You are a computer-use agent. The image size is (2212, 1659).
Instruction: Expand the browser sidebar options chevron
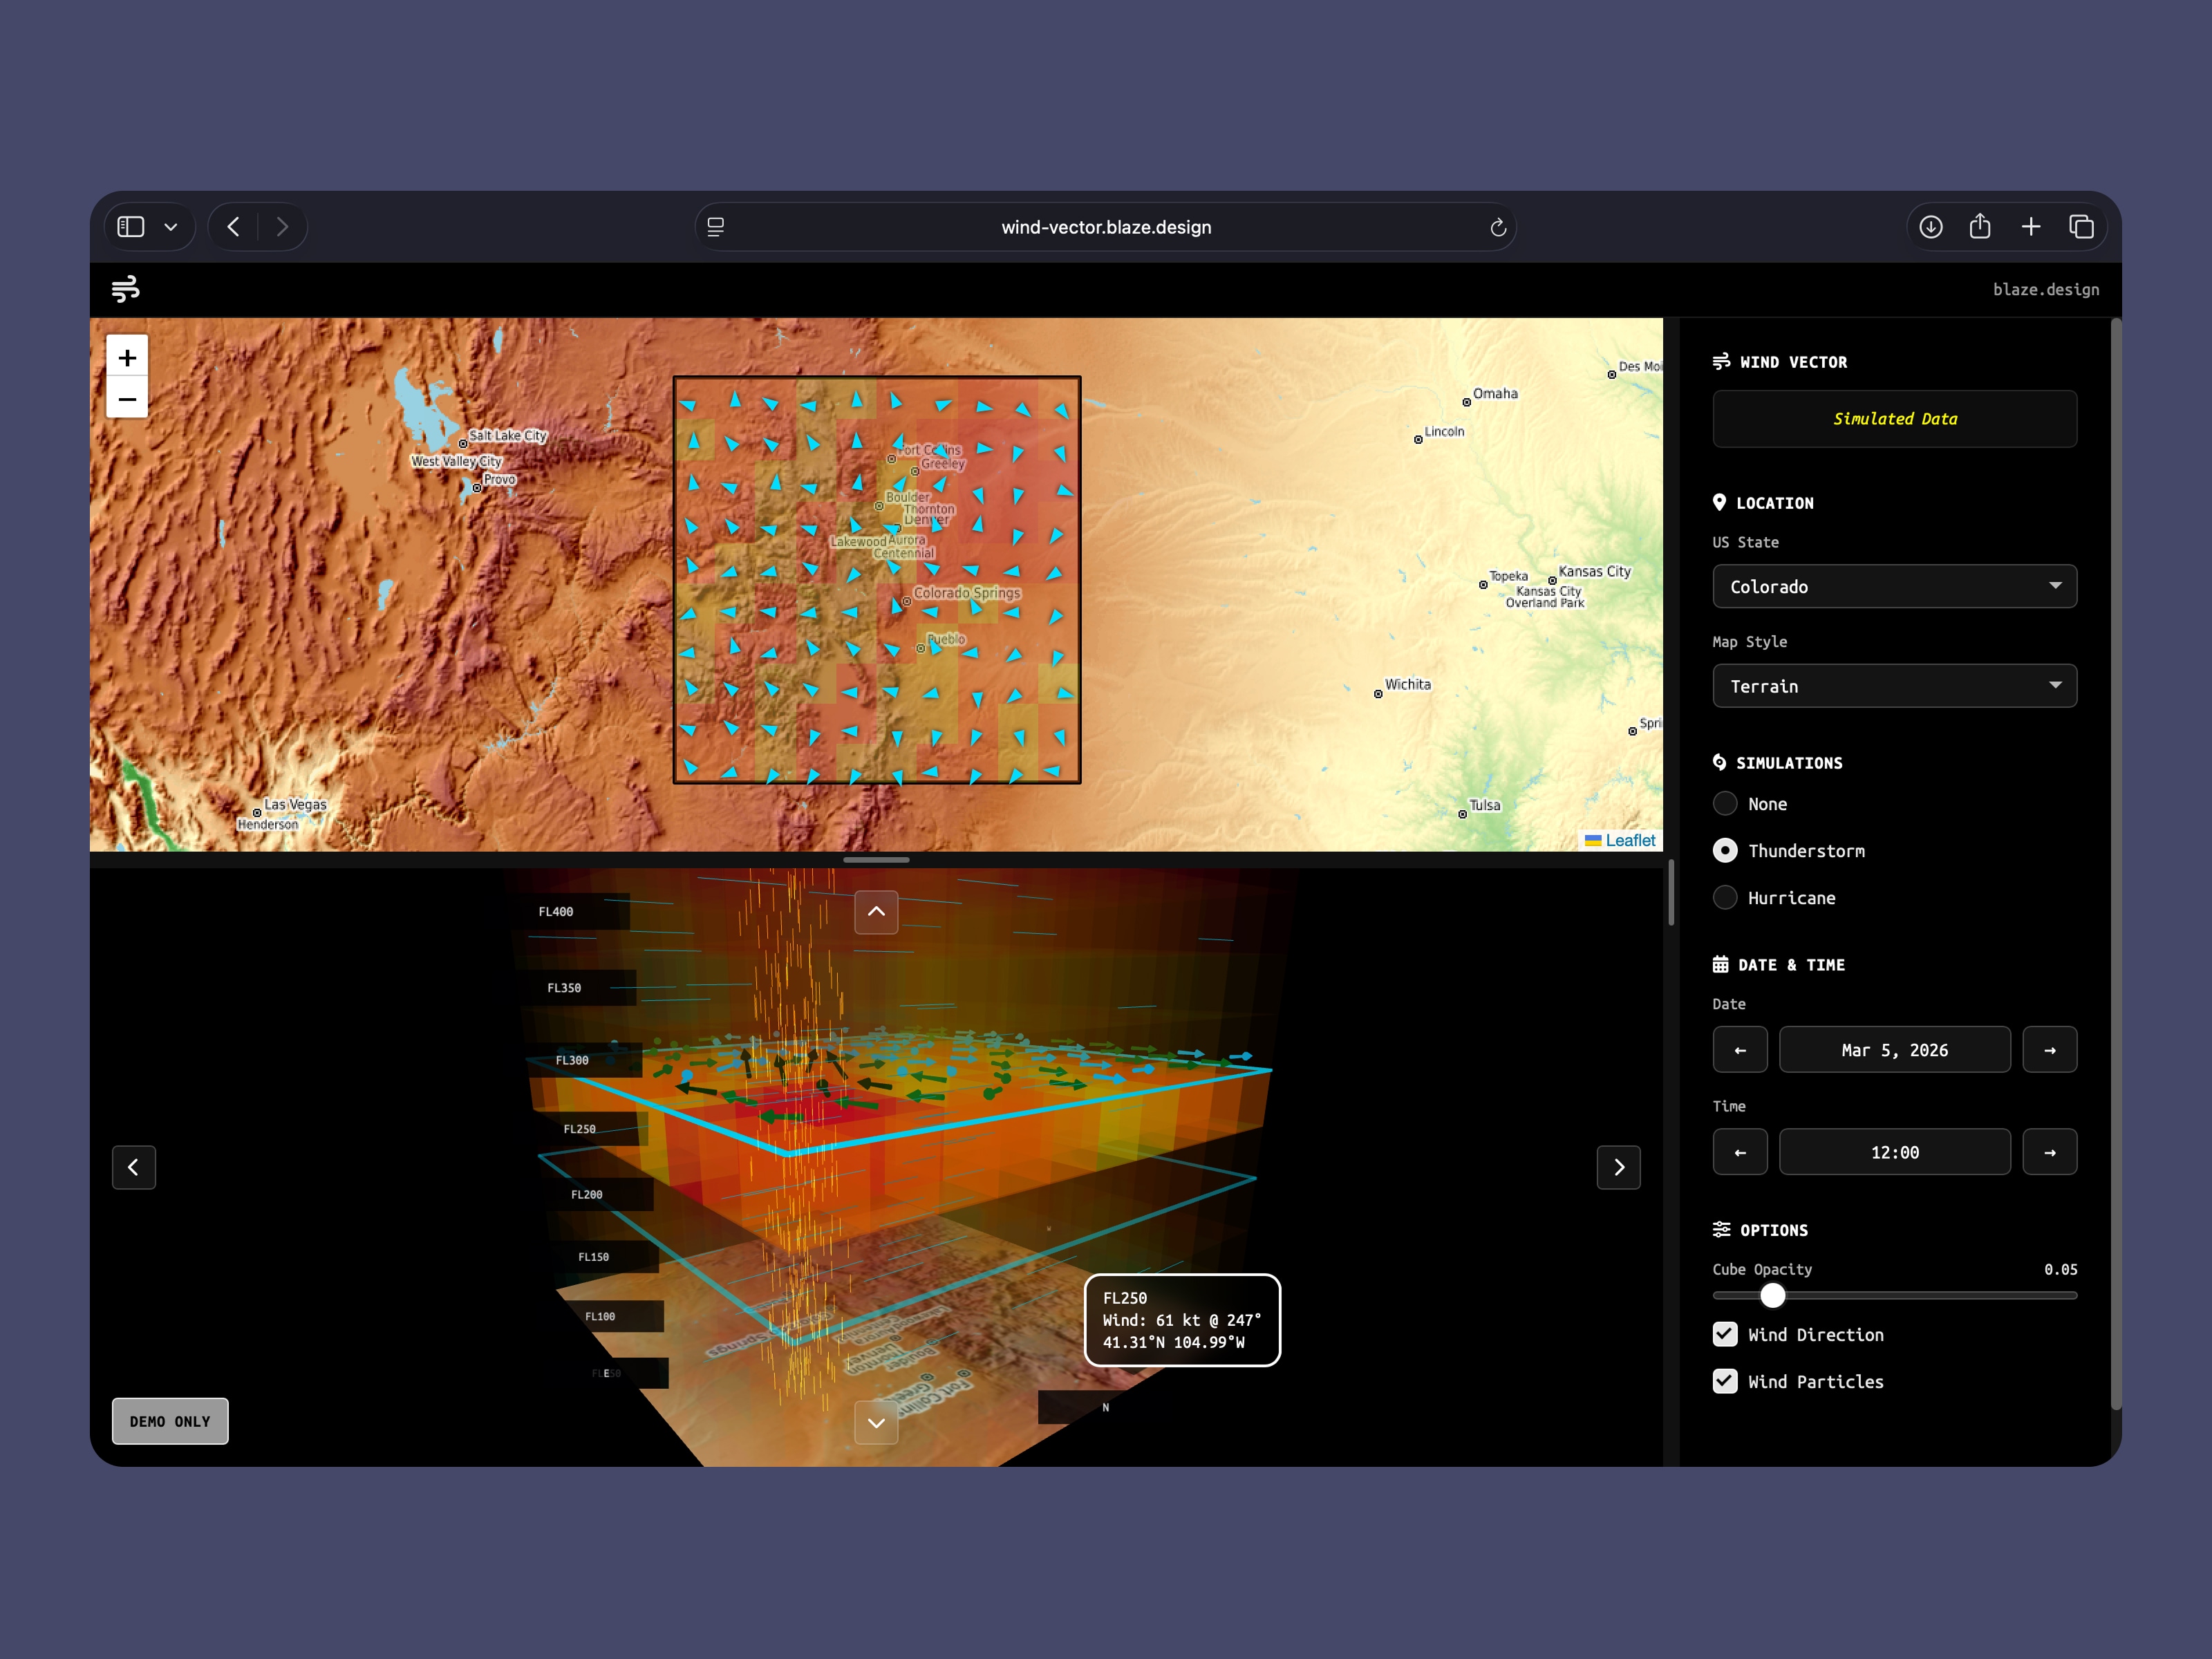point(171,227)
